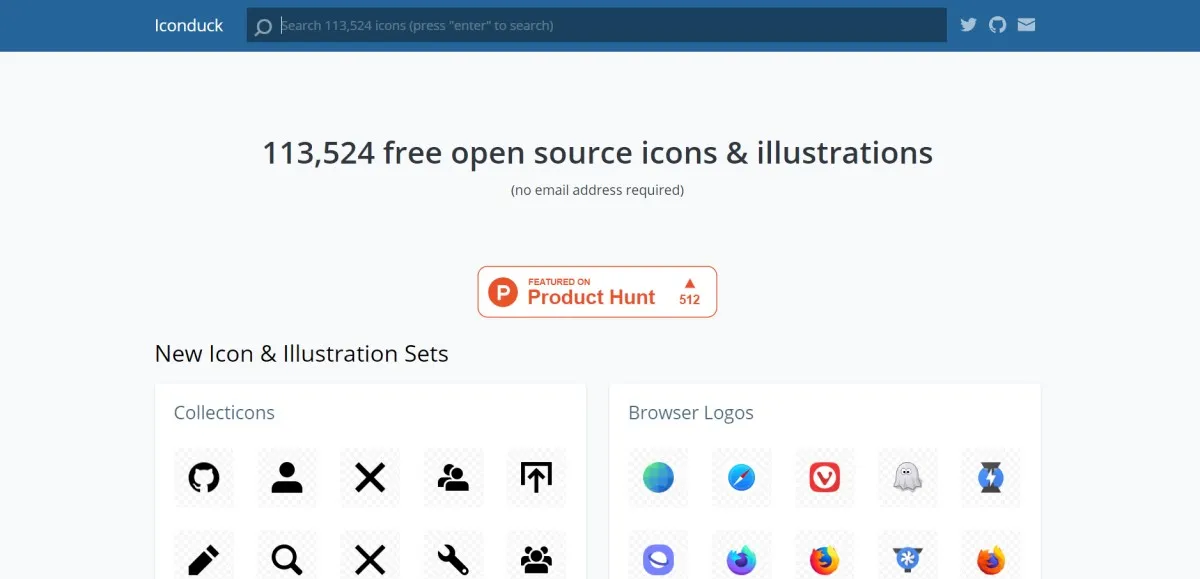
Task: Click the magnifier icon inside the search bar
Action: [263, 27]
